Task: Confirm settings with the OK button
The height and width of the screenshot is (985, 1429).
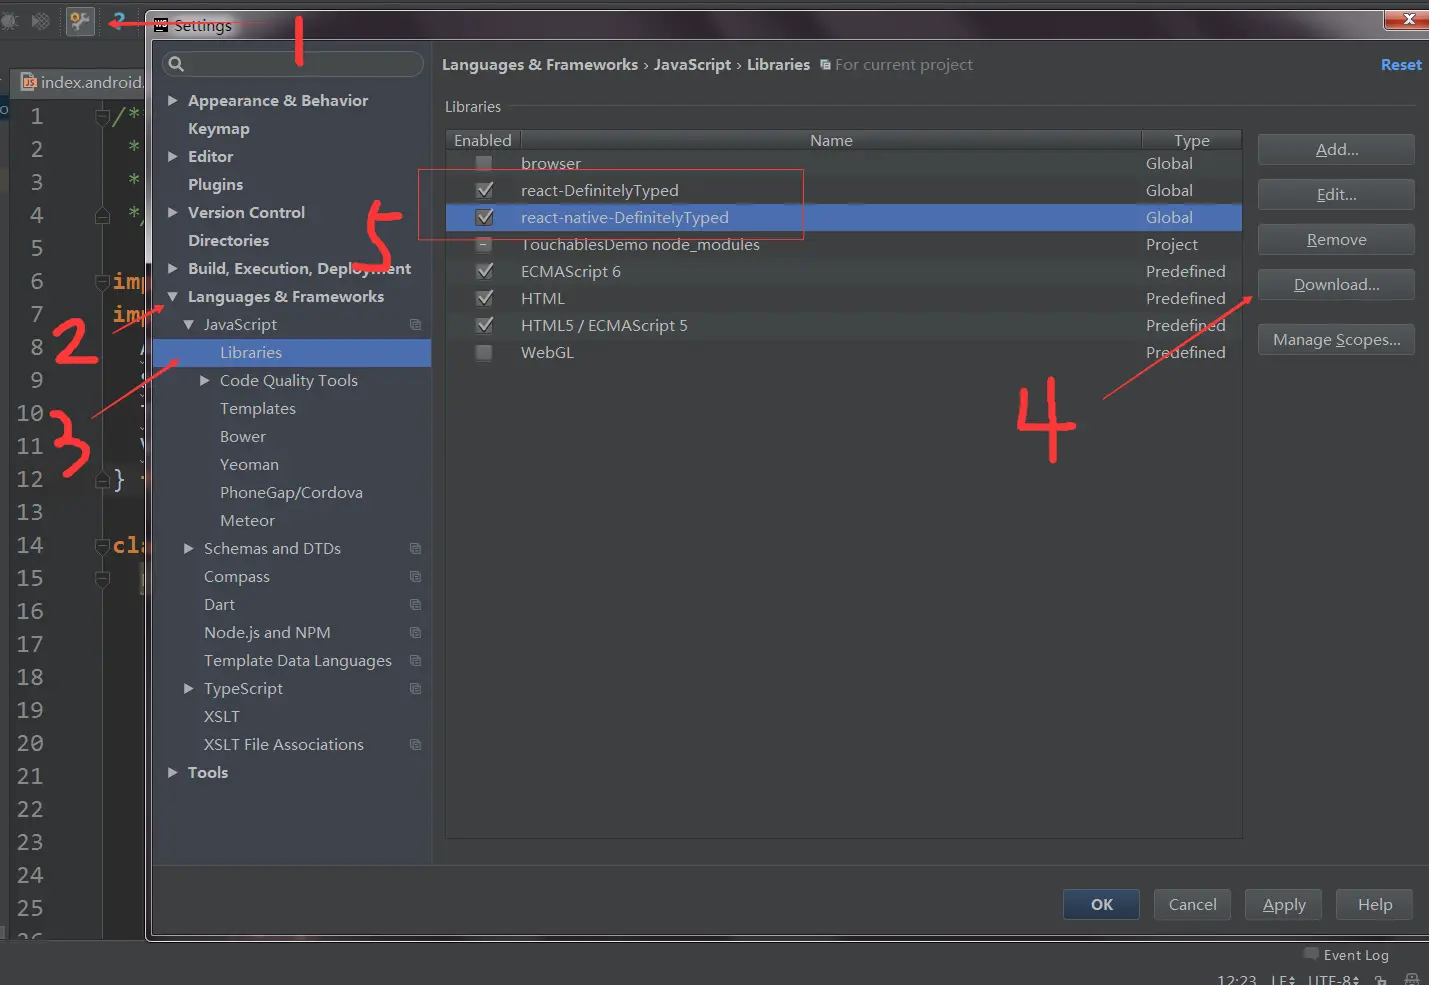Action: click(x=1101, y=904)
